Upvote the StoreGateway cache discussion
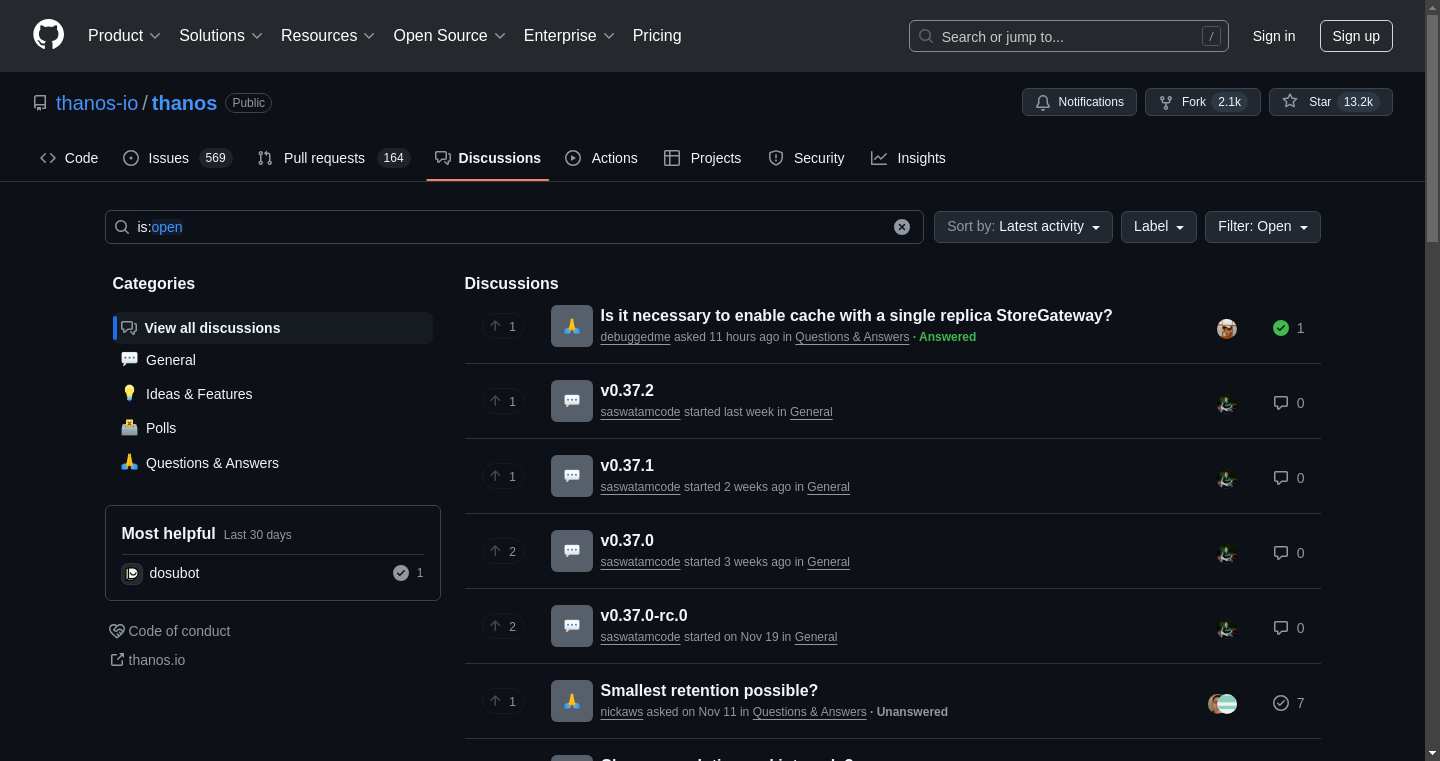 [503, 326]
